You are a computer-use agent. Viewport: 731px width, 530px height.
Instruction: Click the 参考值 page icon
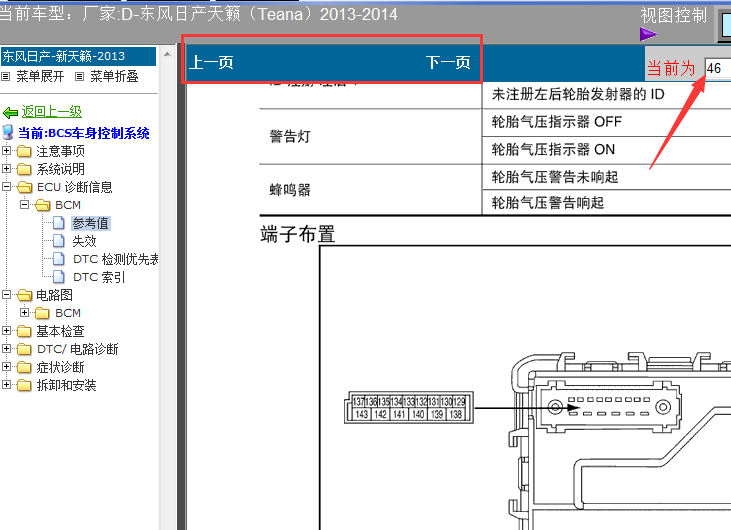59,223
